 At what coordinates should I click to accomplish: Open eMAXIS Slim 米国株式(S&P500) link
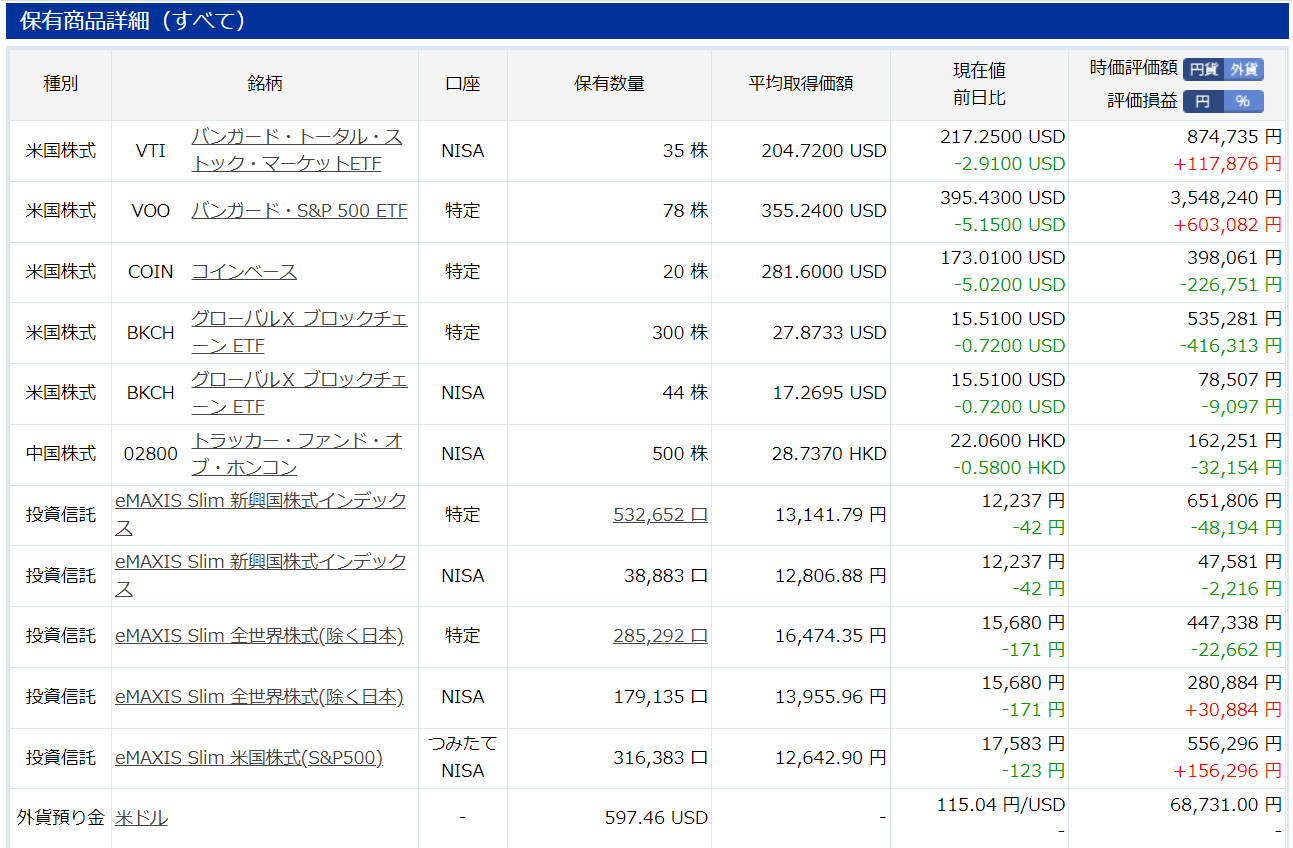coord(249,758)
